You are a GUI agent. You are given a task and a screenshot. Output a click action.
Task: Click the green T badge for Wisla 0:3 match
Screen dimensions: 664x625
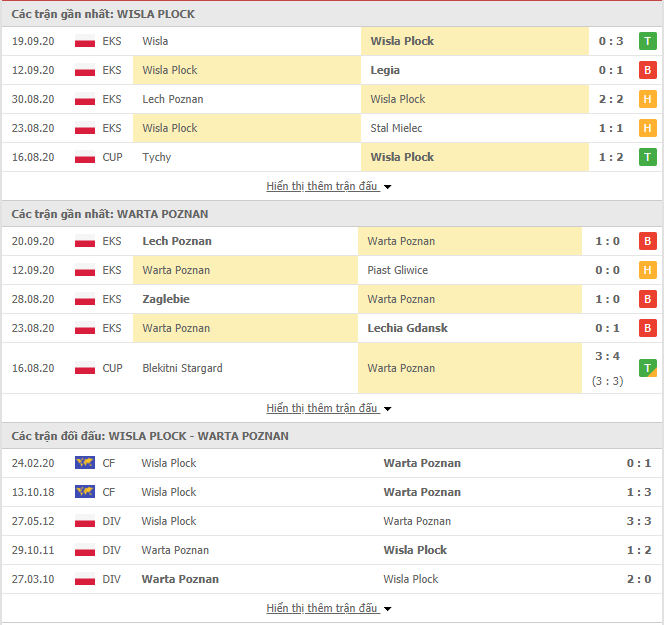coord(647,41)
